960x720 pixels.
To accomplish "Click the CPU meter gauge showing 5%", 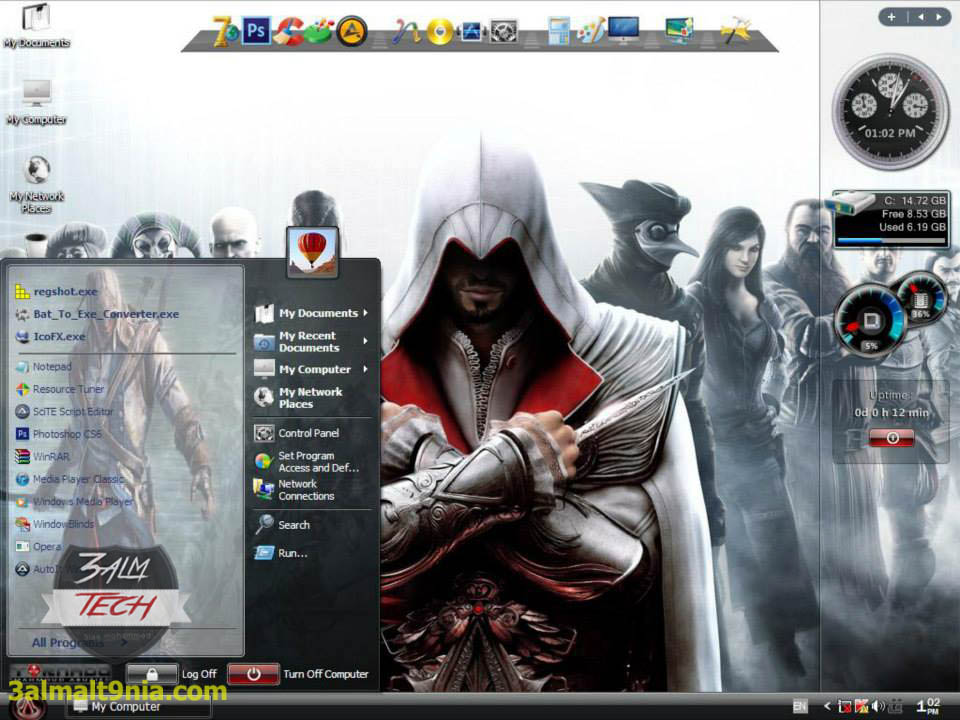I will coord(871,321).
